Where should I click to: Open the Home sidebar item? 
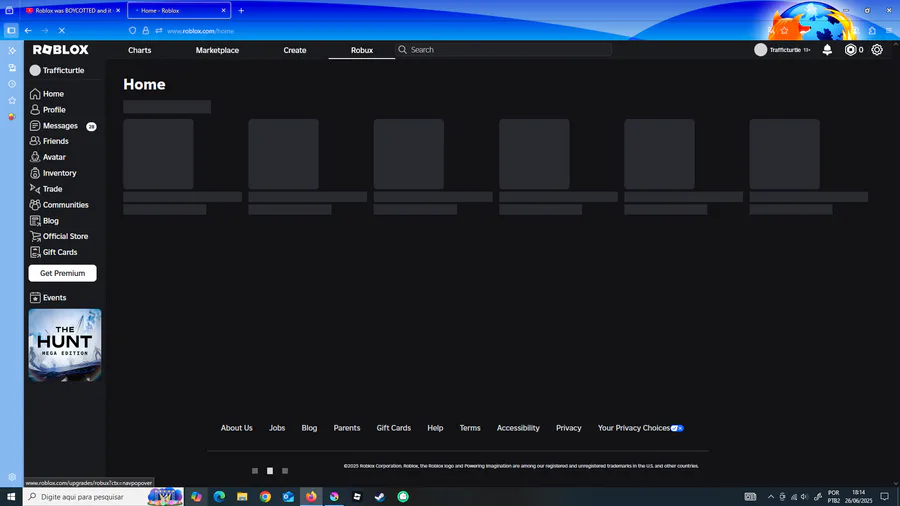point(47,94)
